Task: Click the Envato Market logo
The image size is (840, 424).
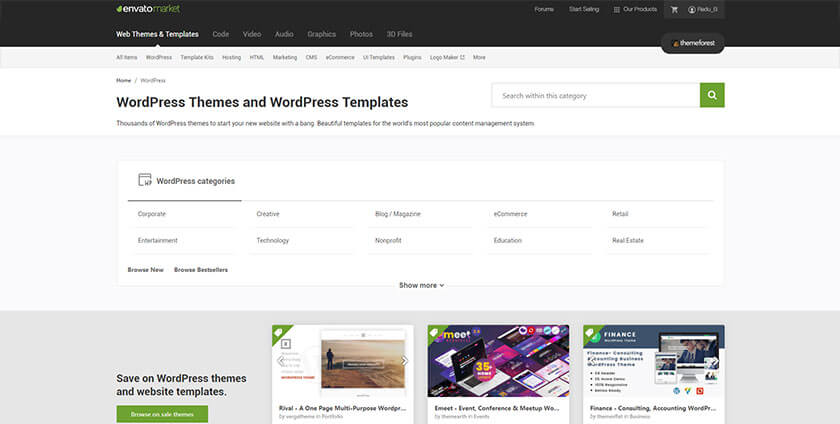Action: click(148, 9)
